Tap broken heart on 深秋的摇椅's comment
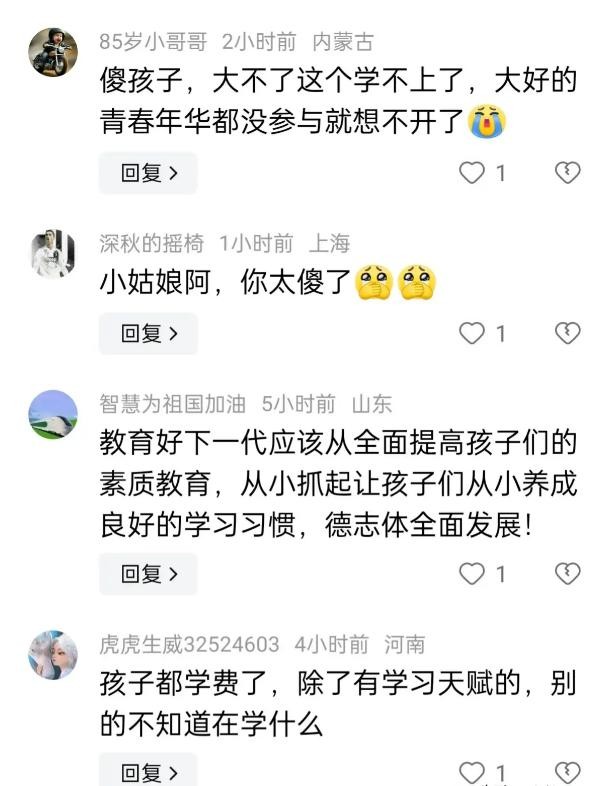 click(x=567, y=333)
